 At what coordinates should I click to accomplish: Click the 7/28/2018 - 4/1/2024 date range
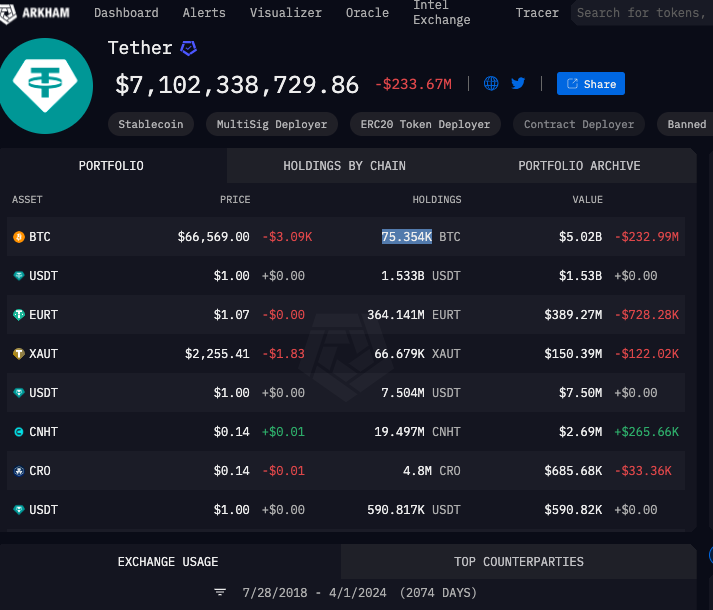click(314, 593)
